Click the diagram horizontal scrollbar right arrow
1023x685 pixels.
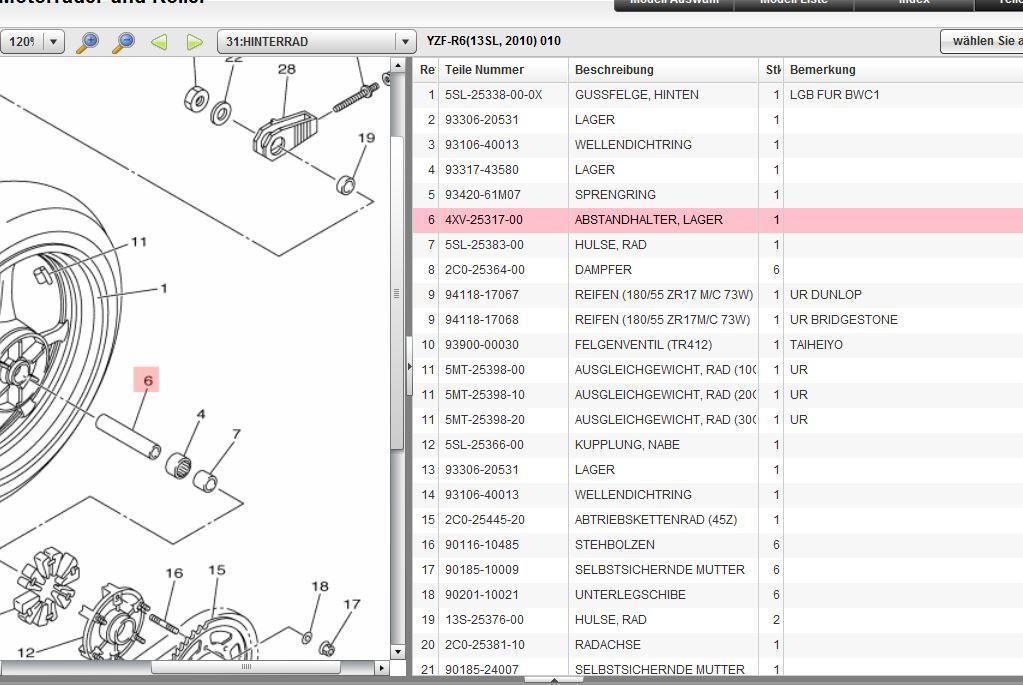pyautogui.click(x=382, y=667)
